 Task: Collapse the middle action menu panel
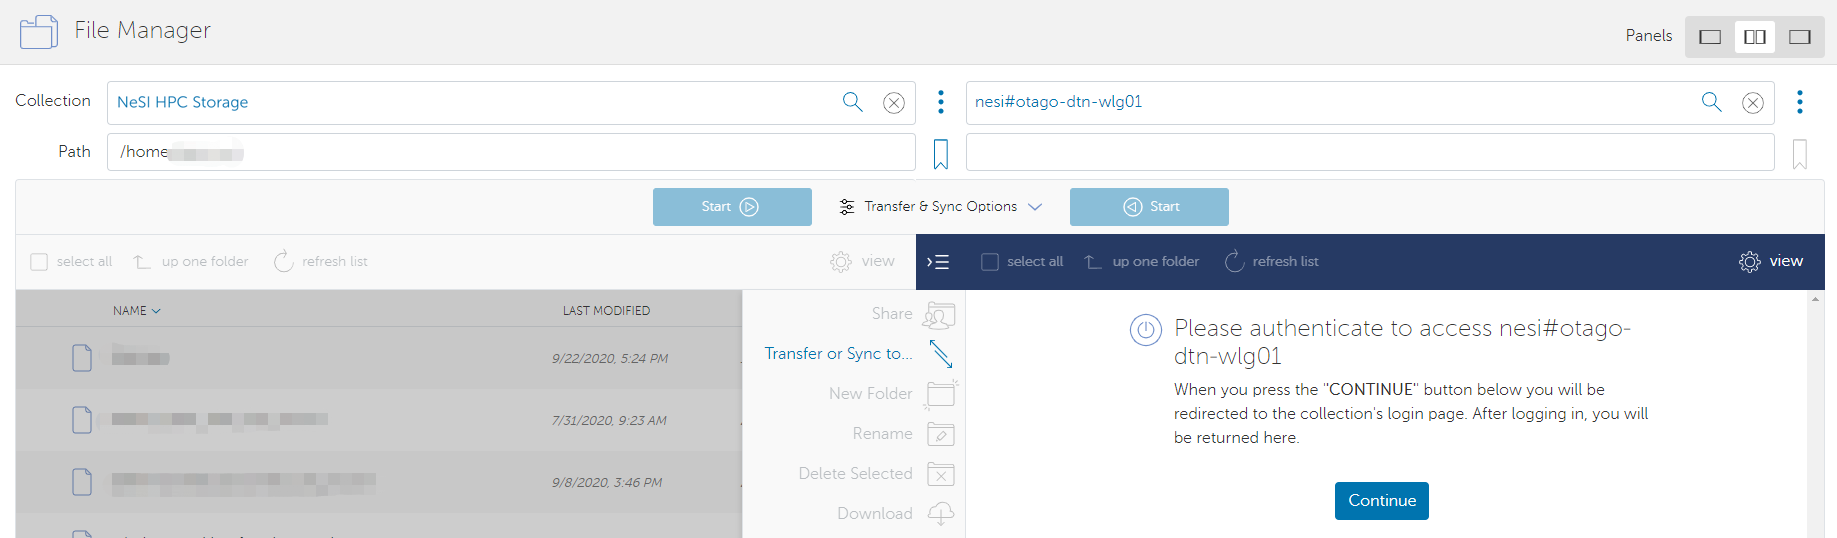pos(938,262)
